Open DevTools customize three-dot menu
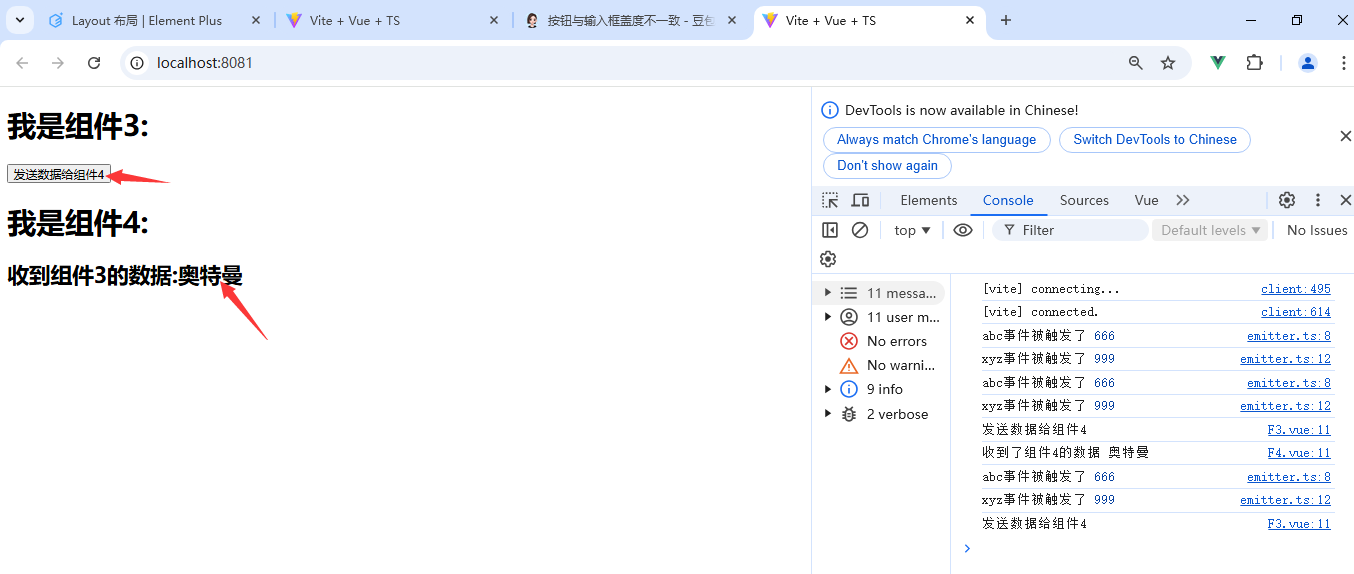Viewport: 1354px width, 574px height. (x=1318, y=200)
